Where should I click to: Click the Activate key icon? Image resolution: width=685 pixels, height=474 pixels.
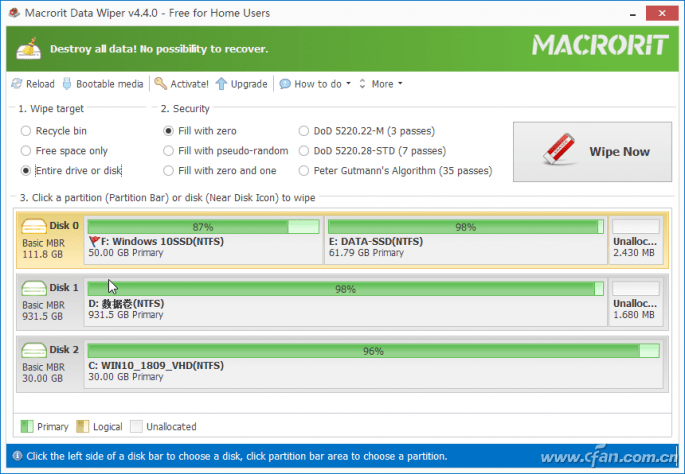click(x=161, y=84)
